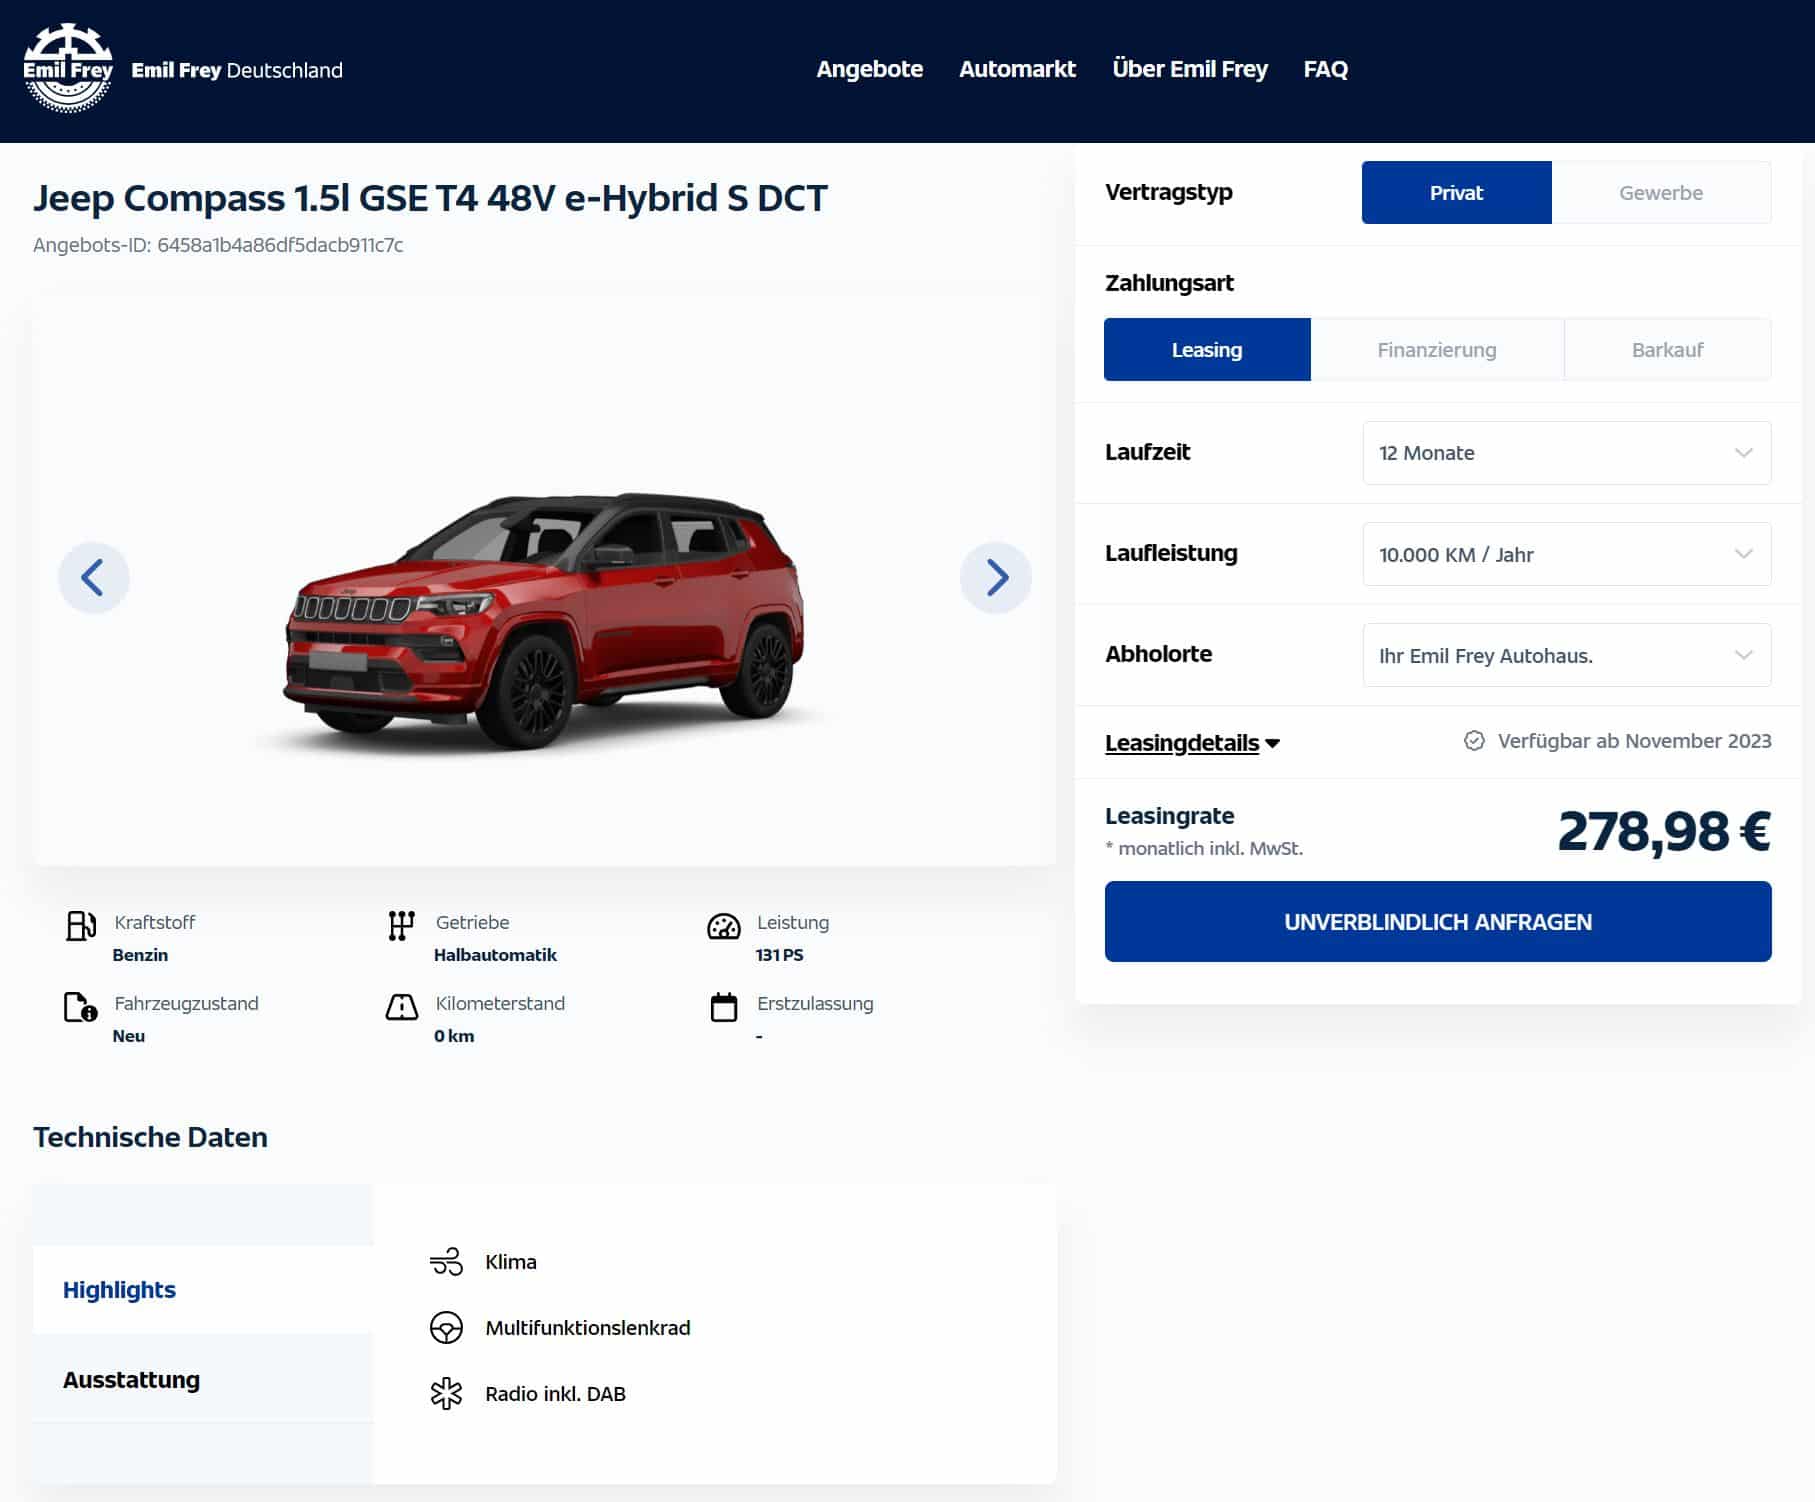The width and height of the screenshot is (1815, 1502).
Task: Click the Radio inkl. DAB text
Action: [x=555, y=1394]
